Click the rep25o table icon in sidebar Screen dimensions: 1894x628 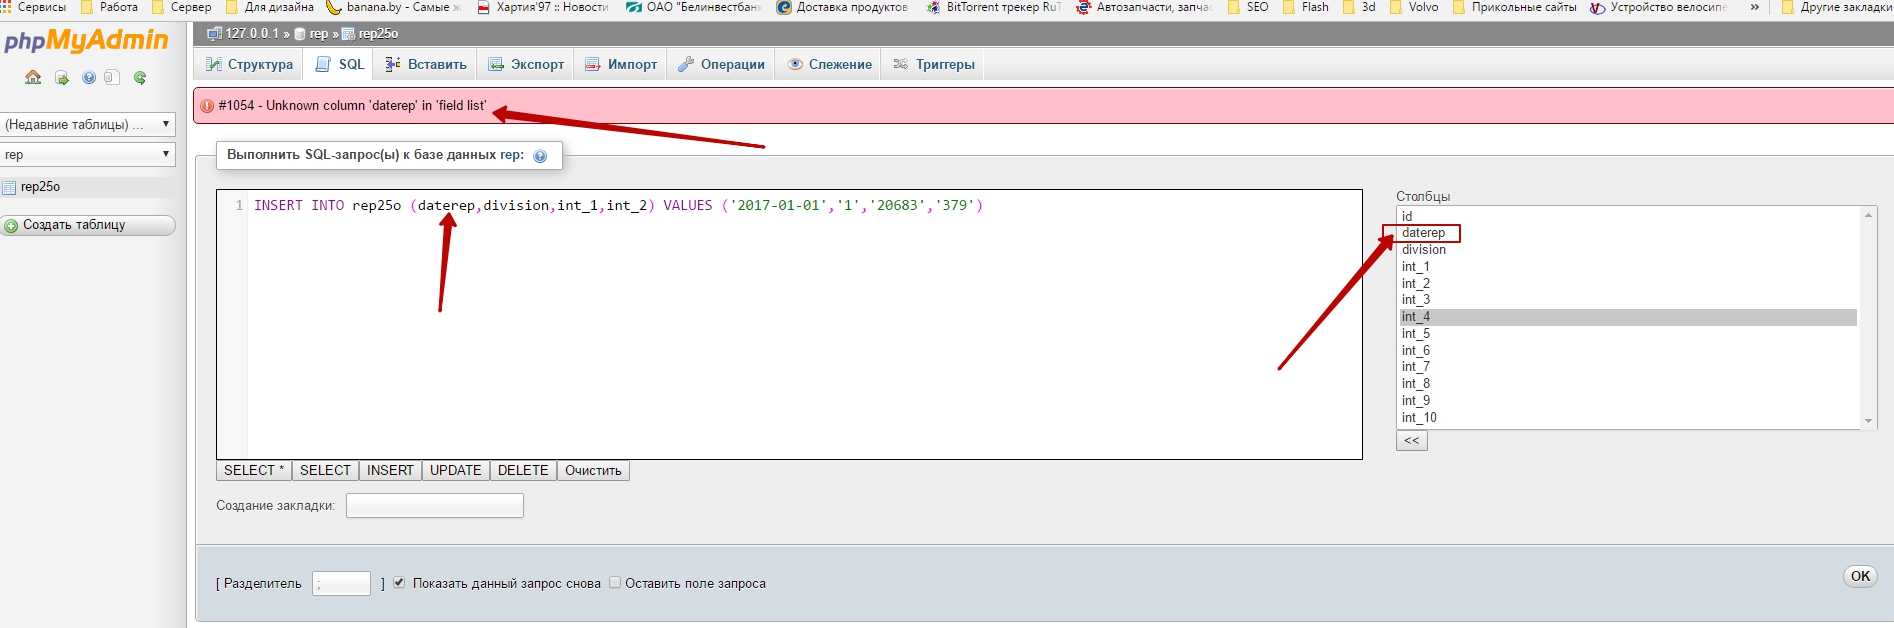[10, 187]
